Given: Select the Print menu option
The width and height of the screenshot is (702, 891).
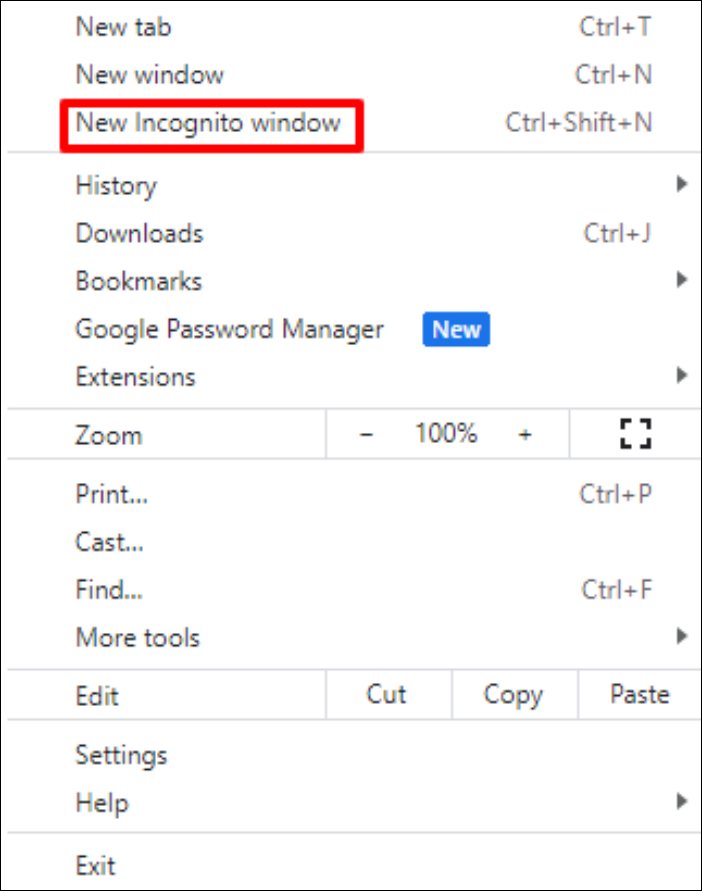Looking at the screenshot, I should [112, 494].
